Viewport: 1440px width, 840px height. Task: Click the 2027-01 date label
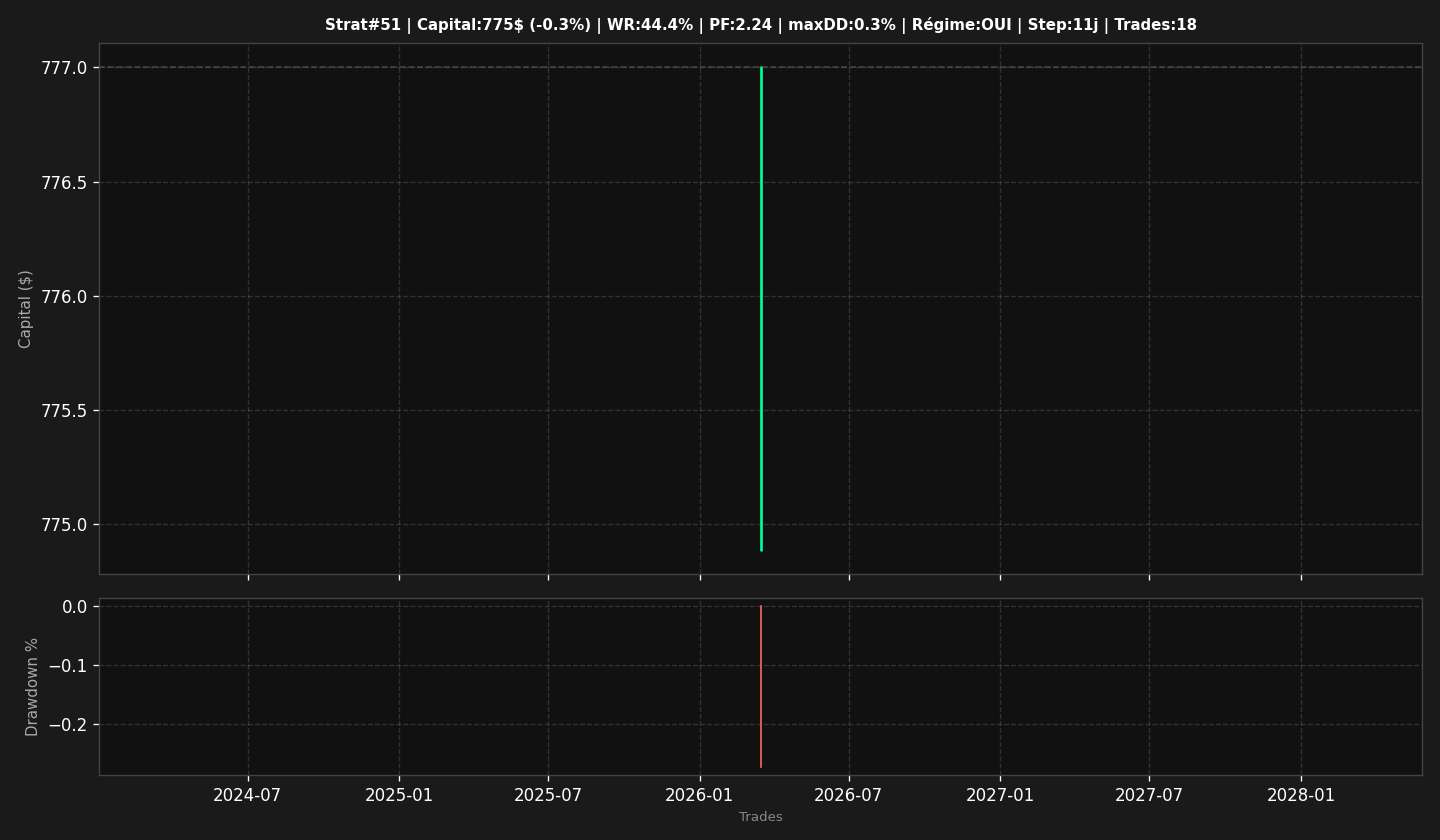pos(1000,796)
